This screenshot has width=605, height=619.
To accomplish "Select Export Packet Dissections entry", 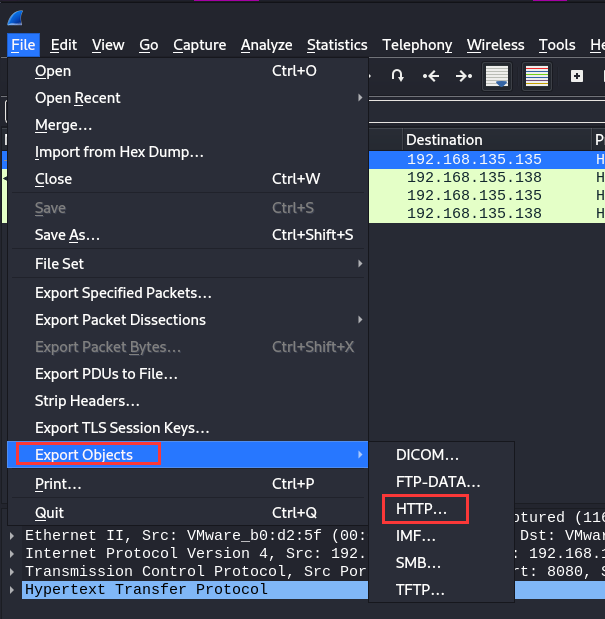I will point(188,320).
